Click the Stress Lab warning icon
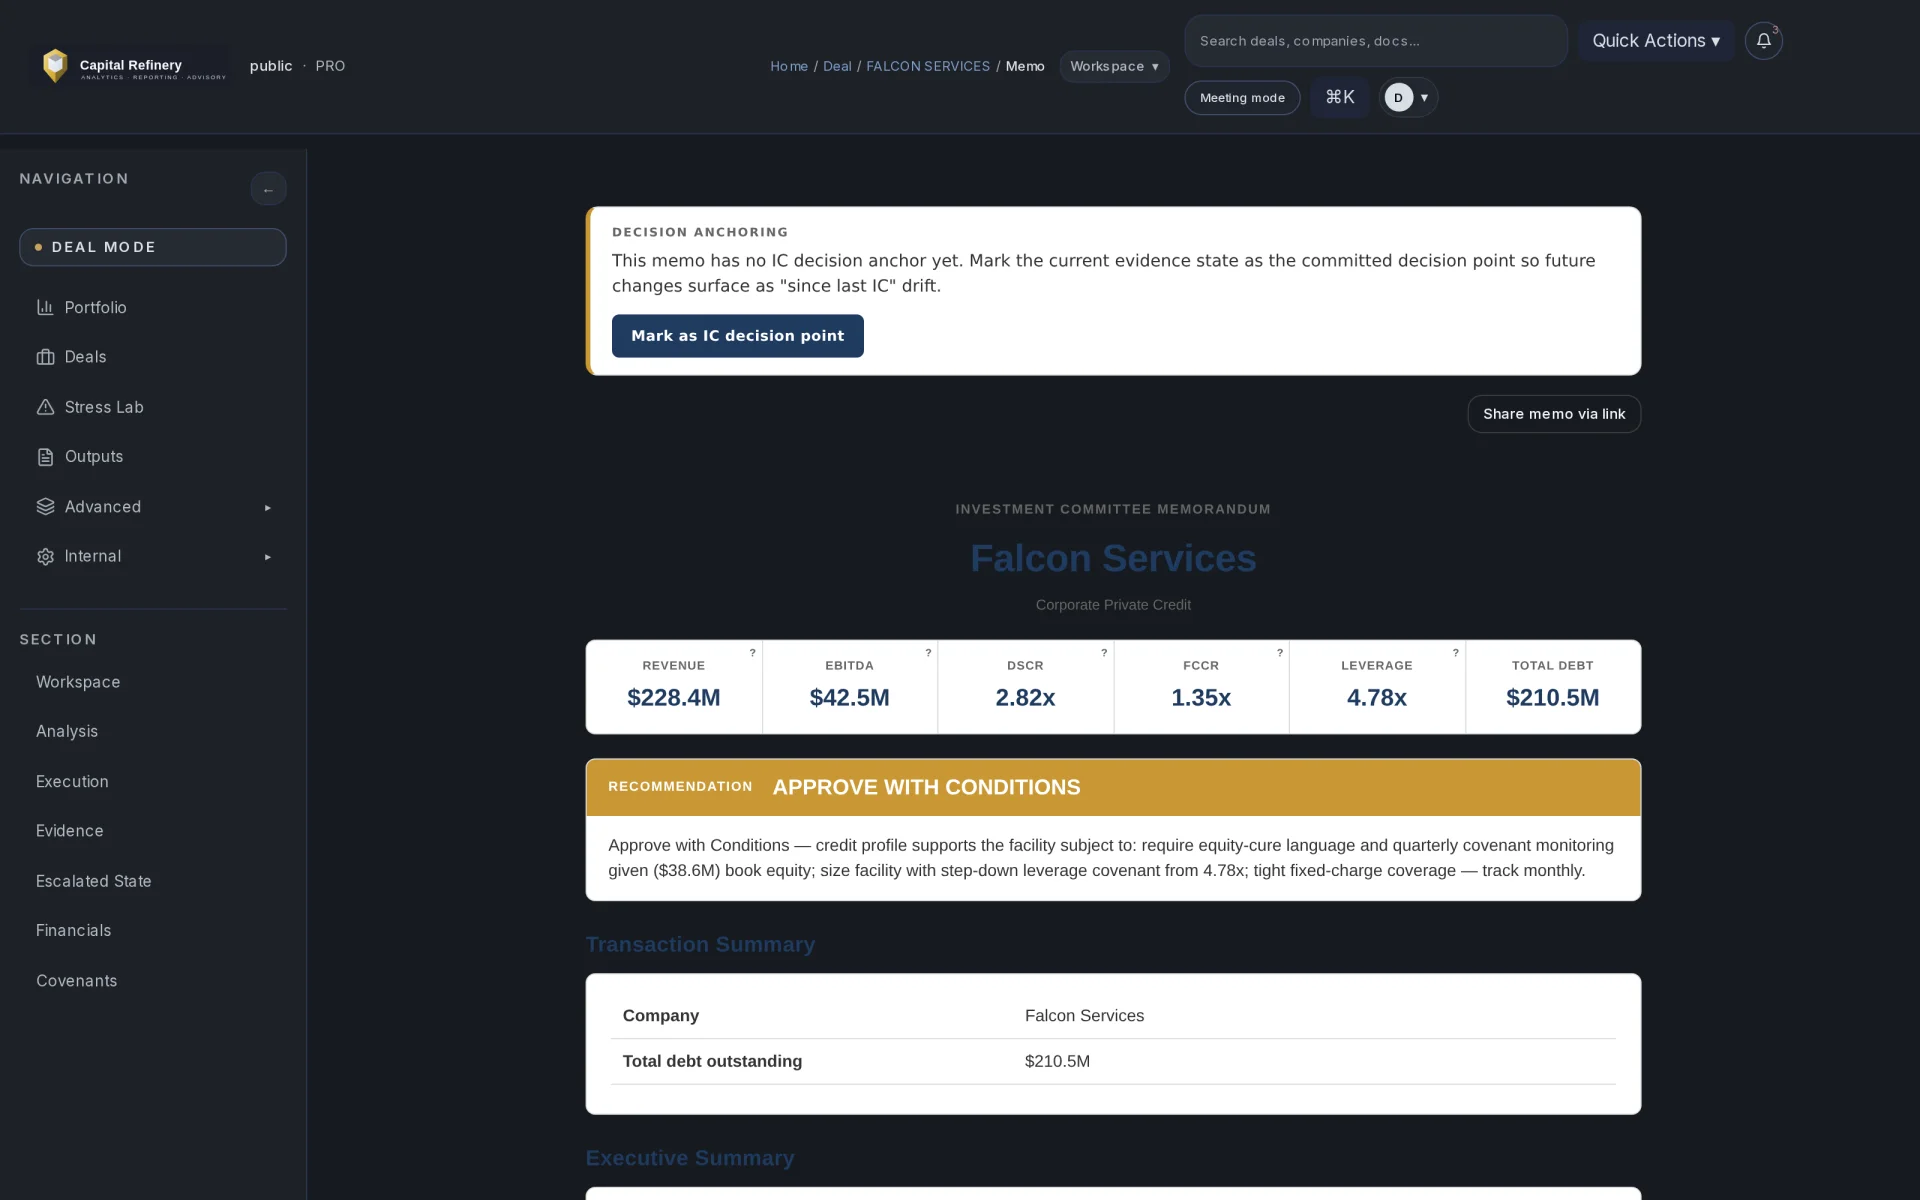This screenshot has width=1920, height=1200. (x=45, y=407)
